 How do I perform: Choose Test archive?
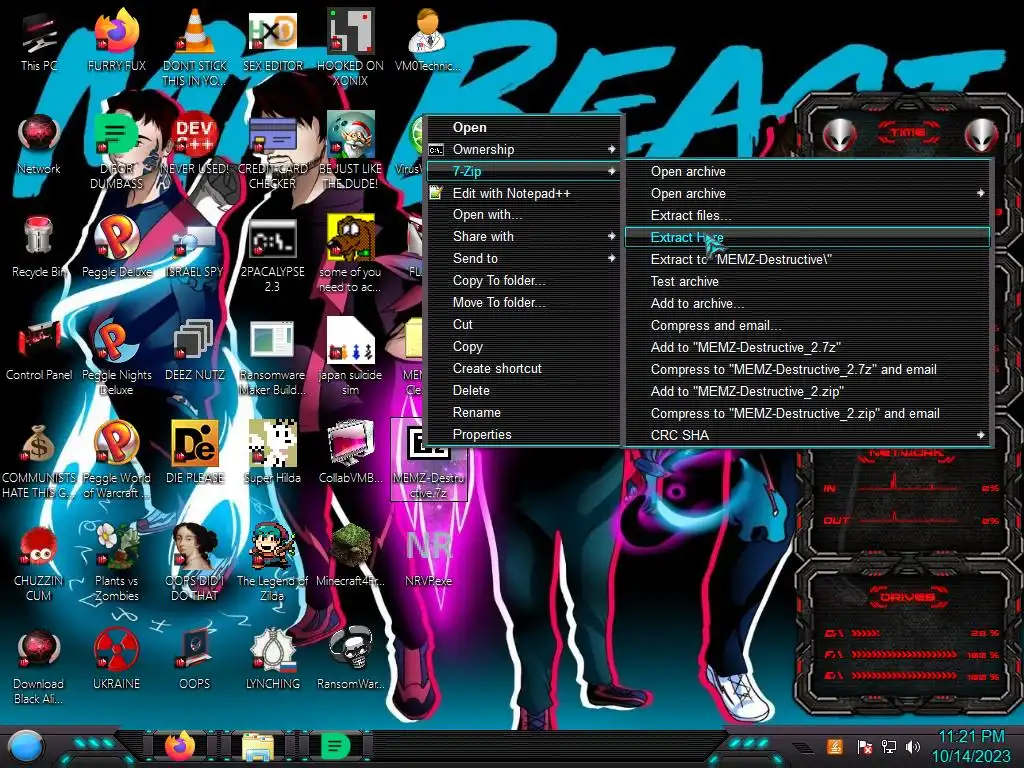tap(808, 281)
